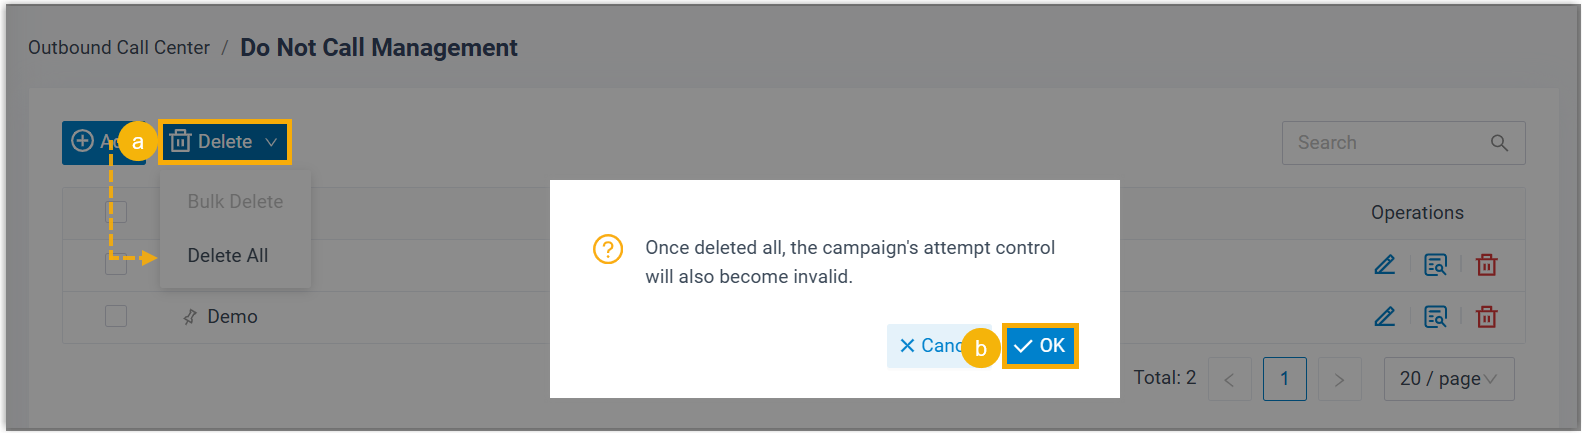This screenshot has width=1583, height=434.
Task: Click the view details icon in first row
Action: pos(1436,265)
